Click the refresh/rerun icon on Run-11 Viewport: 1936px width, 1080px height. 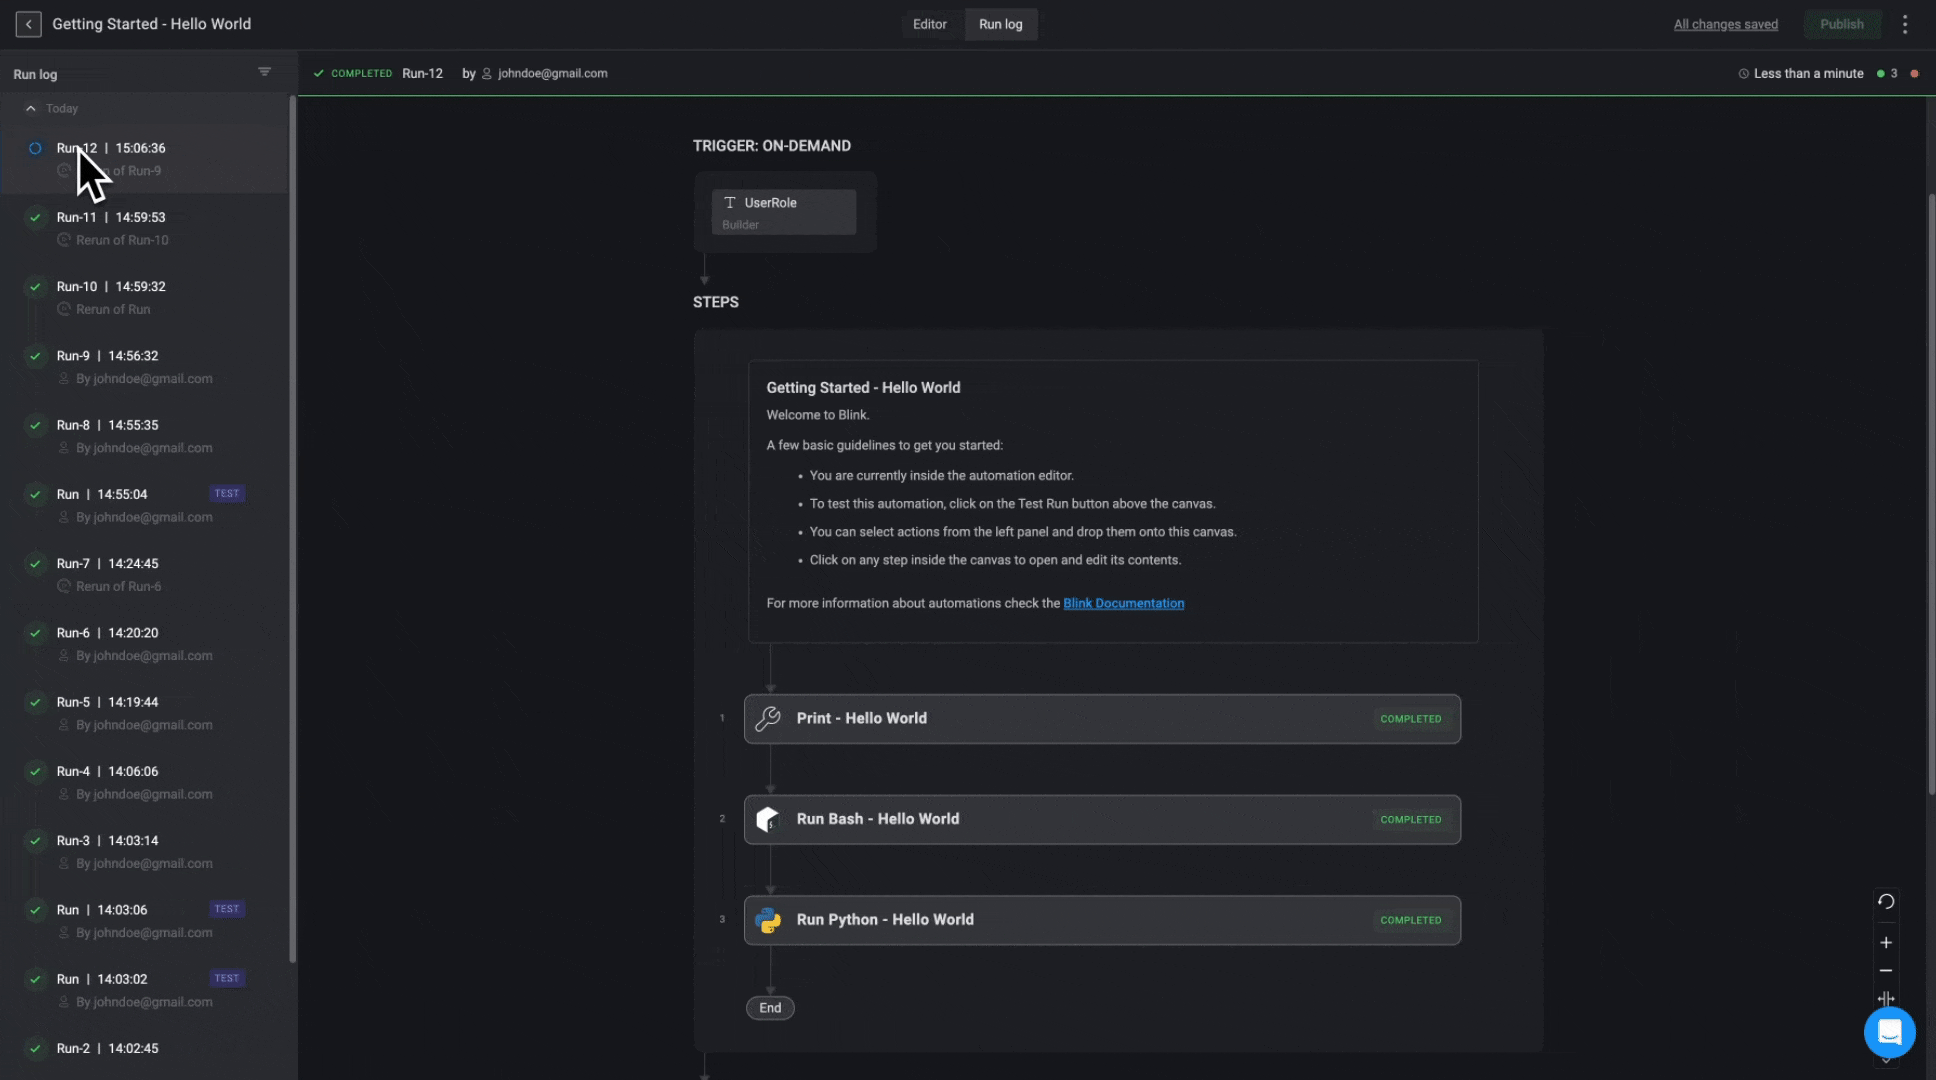62,241
